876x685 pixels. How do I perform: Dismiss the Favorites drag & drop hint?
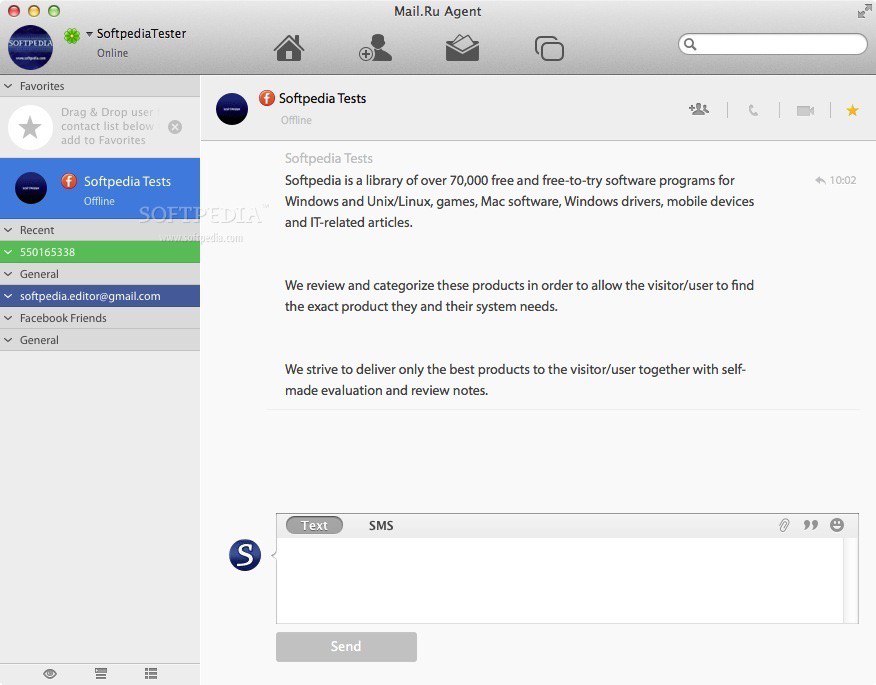pos(175,127)
